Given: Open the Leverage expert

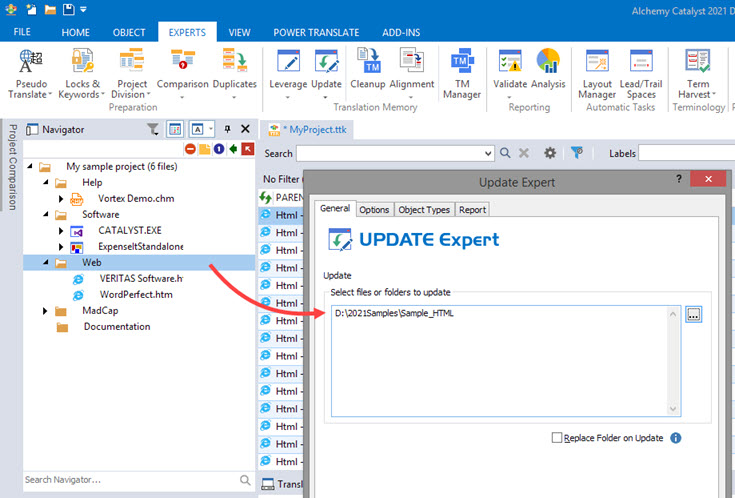Looking at the screenshot, I should pyautogui.click(x=288, y=74).
